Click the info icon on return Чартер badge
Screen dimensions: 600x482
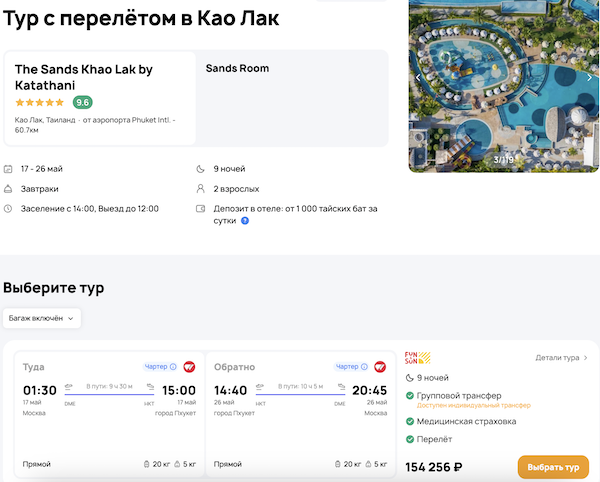pyautogui.click(x=365, y=367)
